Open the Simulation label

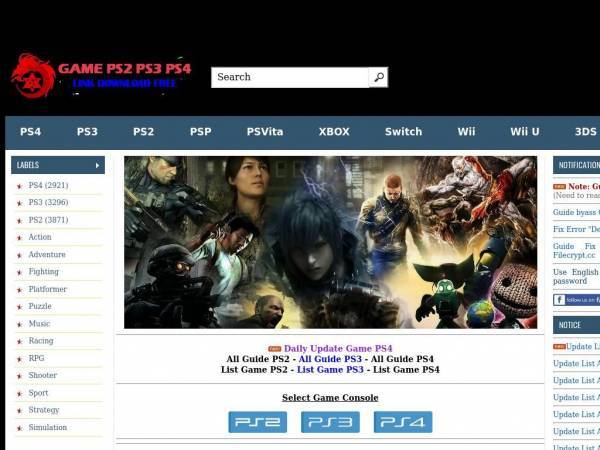pos(47,427)
